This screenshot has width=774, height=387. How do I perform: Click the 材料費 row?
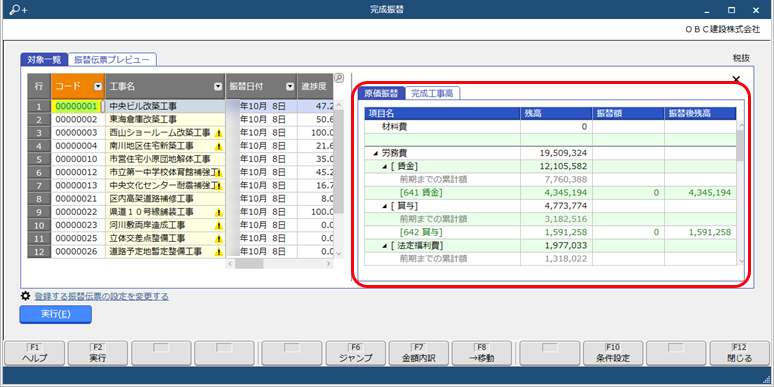(x=550, y=127)
